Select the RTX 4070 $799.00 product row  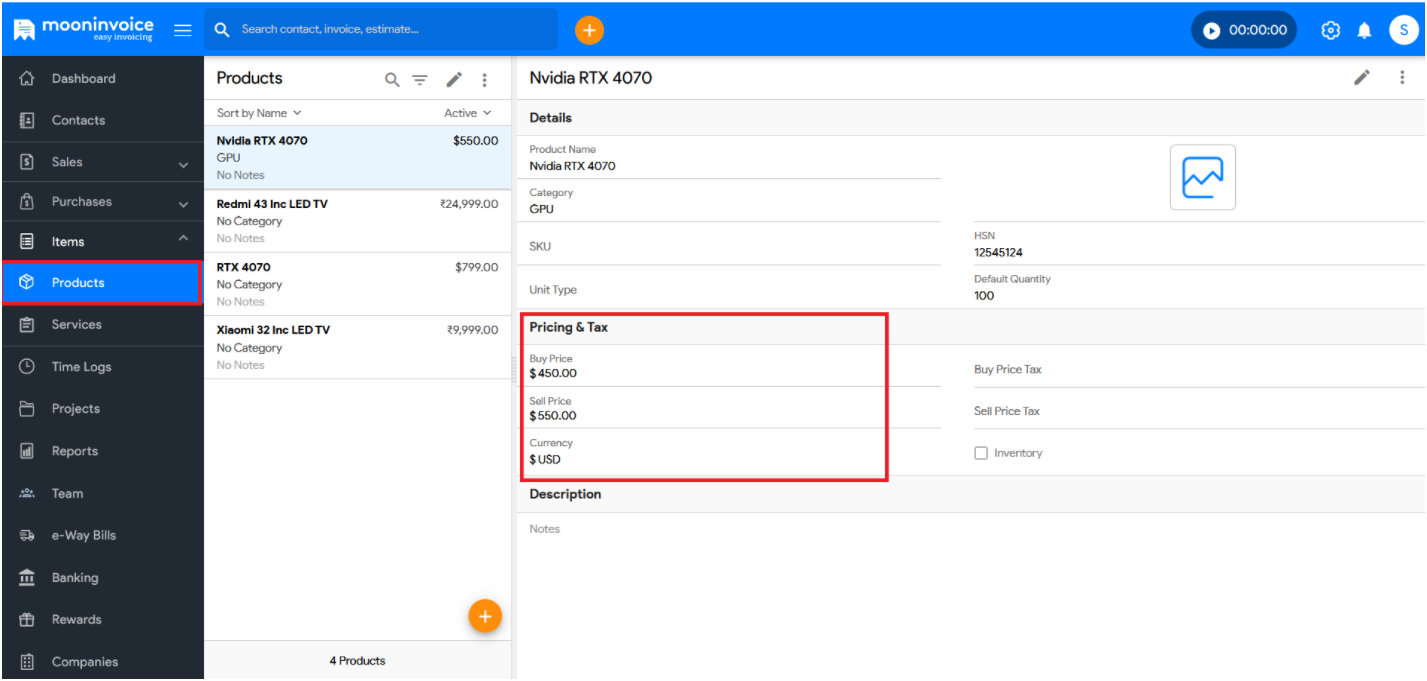357,284
